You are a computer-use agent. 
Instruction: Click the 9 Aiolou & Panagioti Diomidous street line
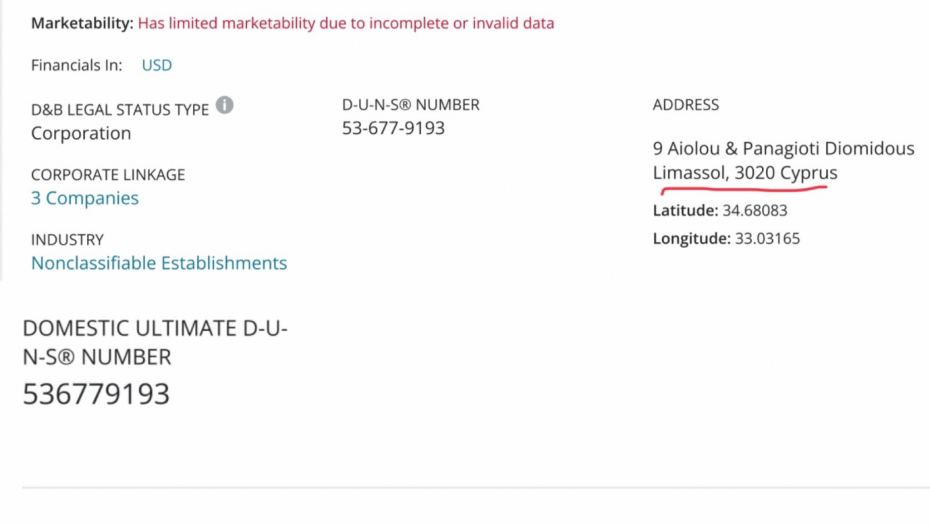[x=783, y=148]
